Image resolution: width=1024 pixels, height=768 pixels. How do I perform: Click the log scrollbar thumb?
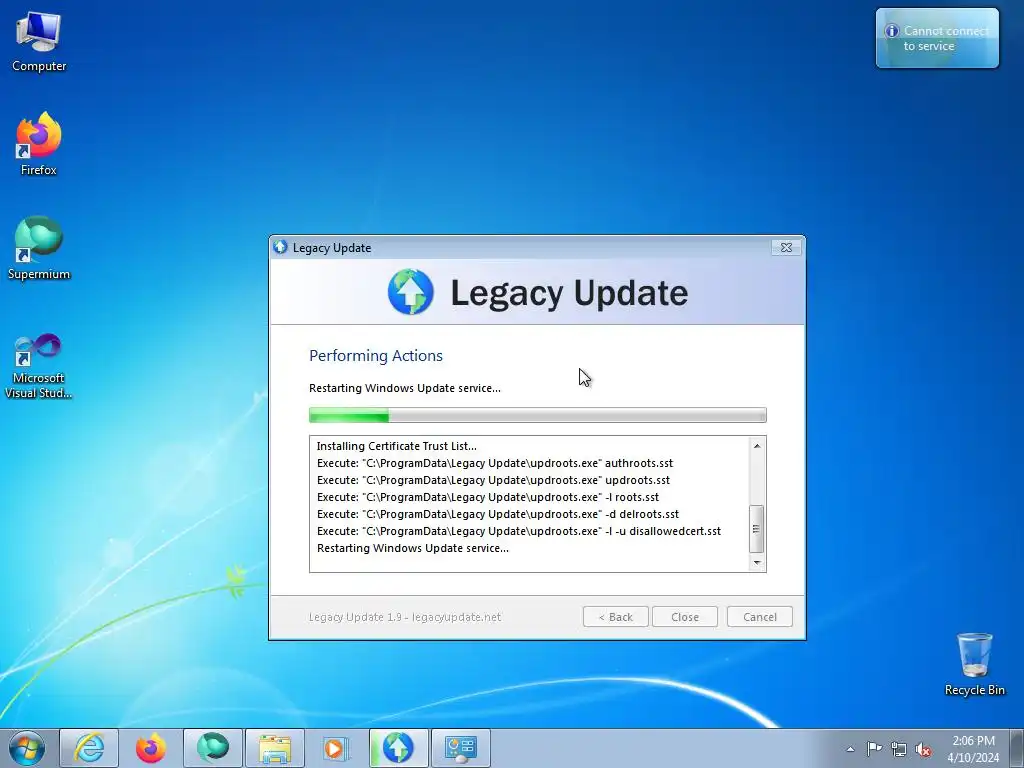(757, 529)
